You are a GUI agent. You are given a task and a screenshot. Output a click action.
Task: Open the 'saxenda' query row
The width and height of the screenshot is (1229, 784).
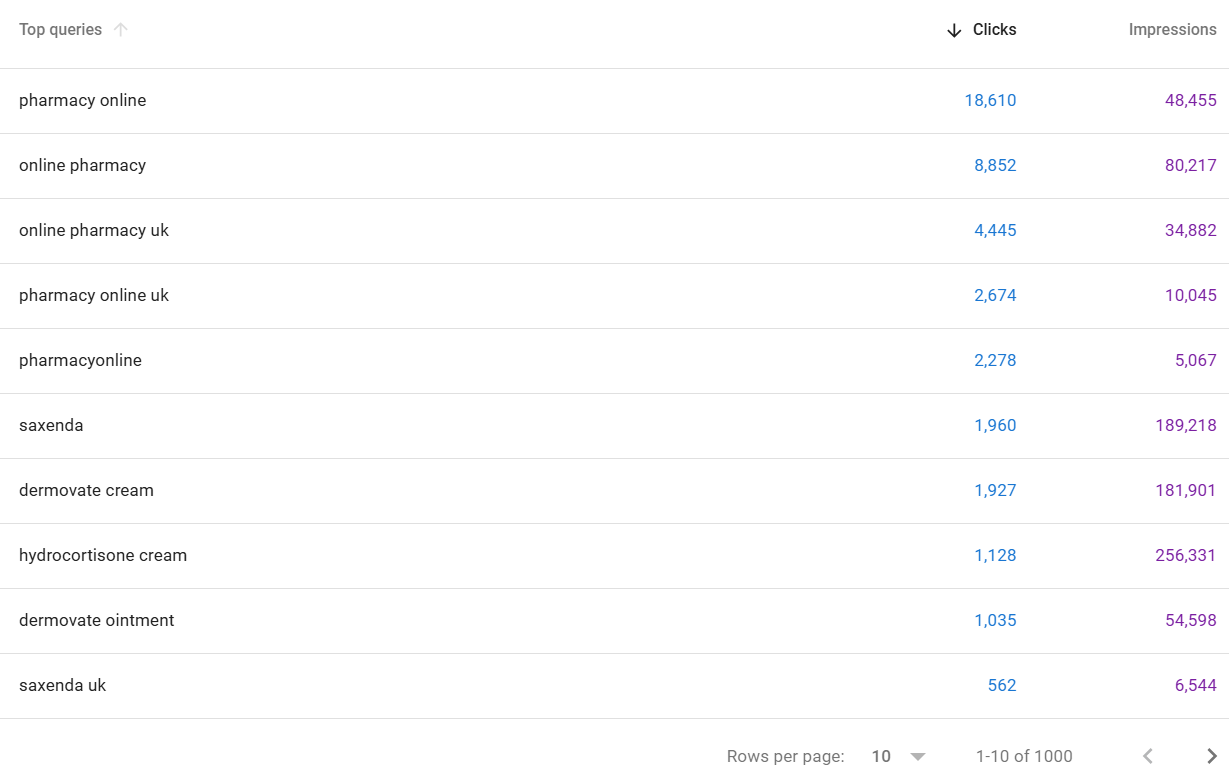coord(51,425)
